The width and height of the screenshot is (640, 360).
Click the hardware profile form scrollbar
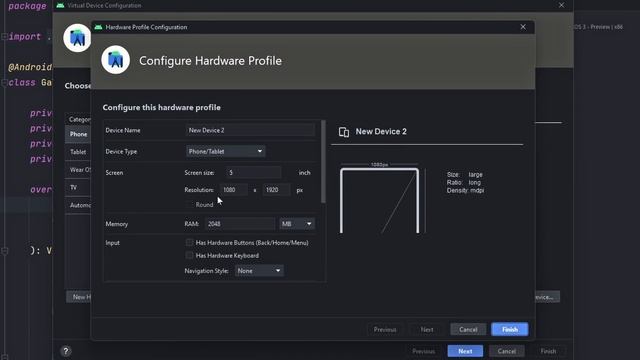pos(323,162)
